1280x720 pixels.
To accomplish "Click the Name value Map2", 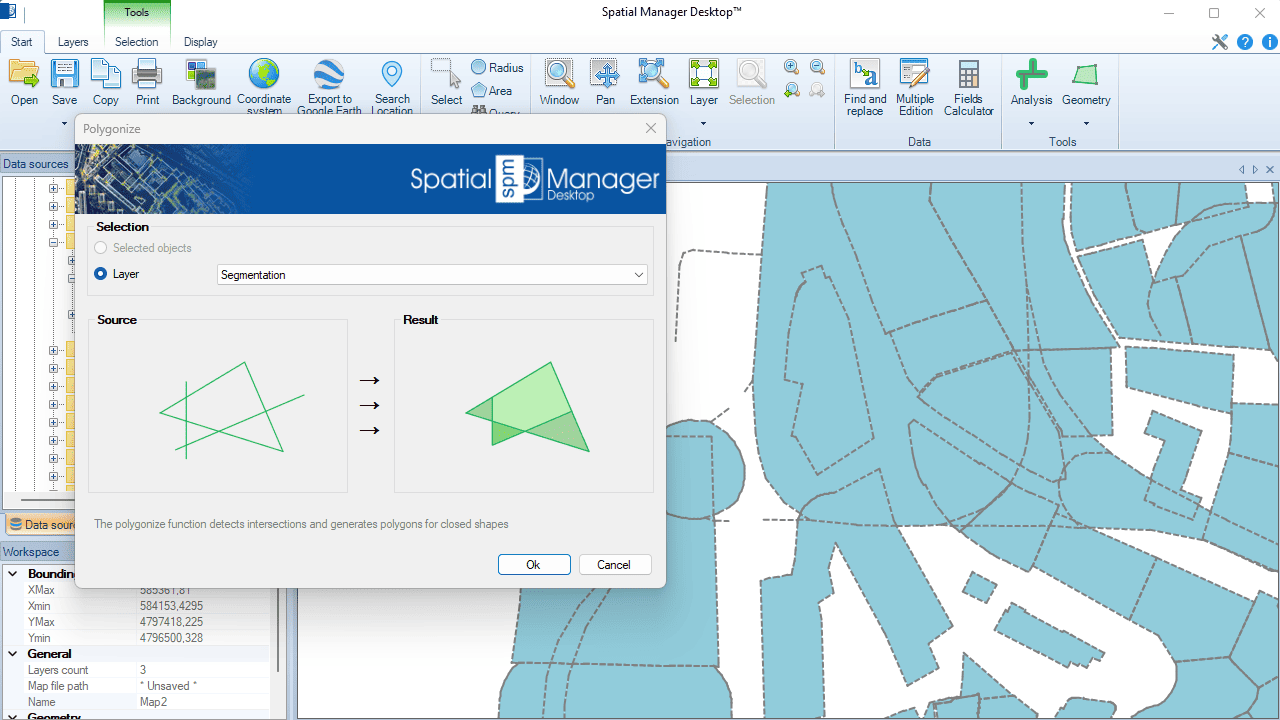I will tap(153, 702).
